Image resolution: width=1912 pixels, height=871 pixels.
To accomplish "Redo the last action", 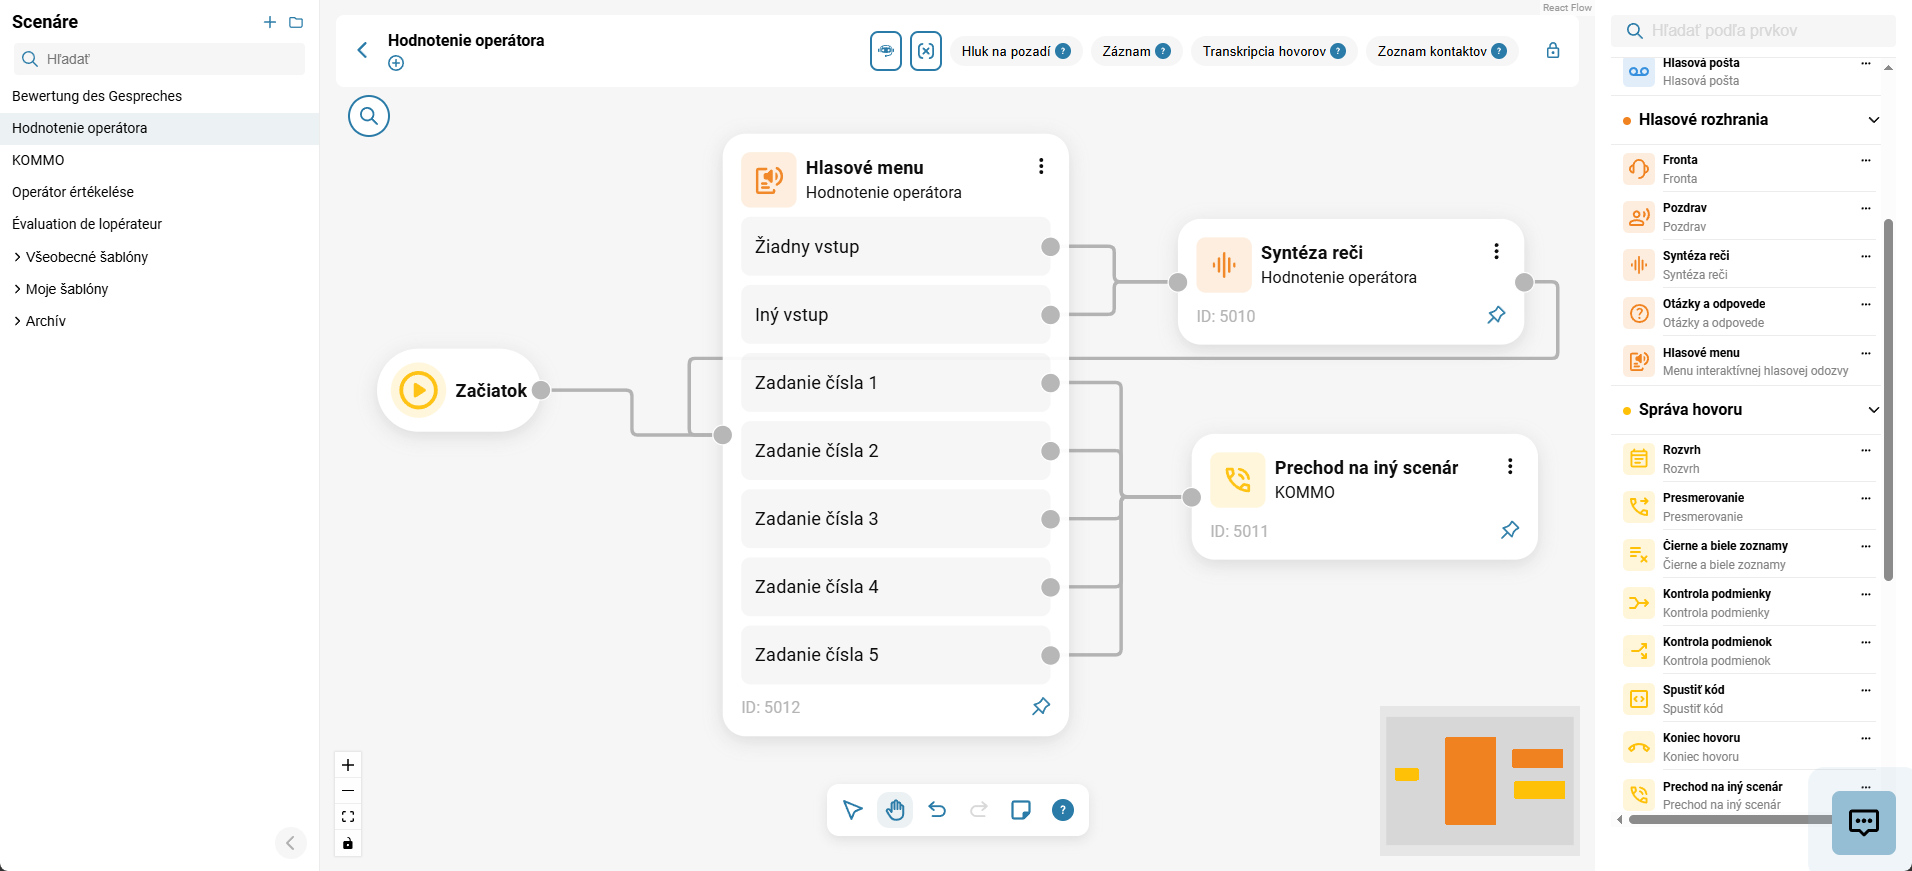I will (x=979, y=810).
